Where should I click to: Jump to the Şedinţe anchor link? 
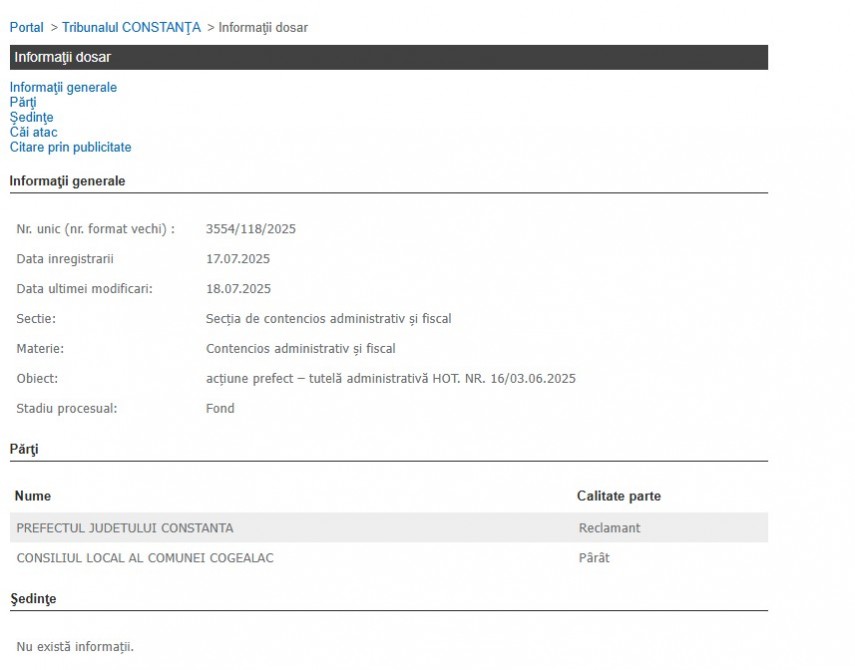[x=32, y=117]
